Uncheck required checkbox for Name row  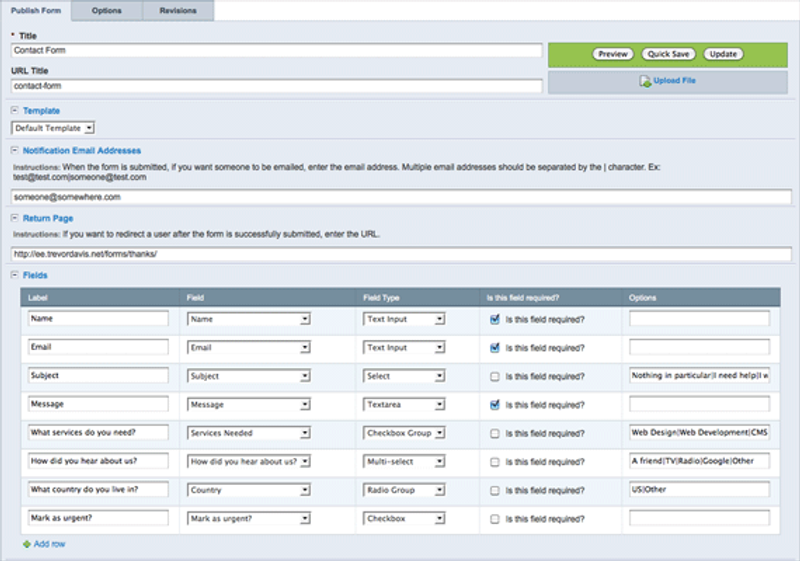(x=494, y=319)
